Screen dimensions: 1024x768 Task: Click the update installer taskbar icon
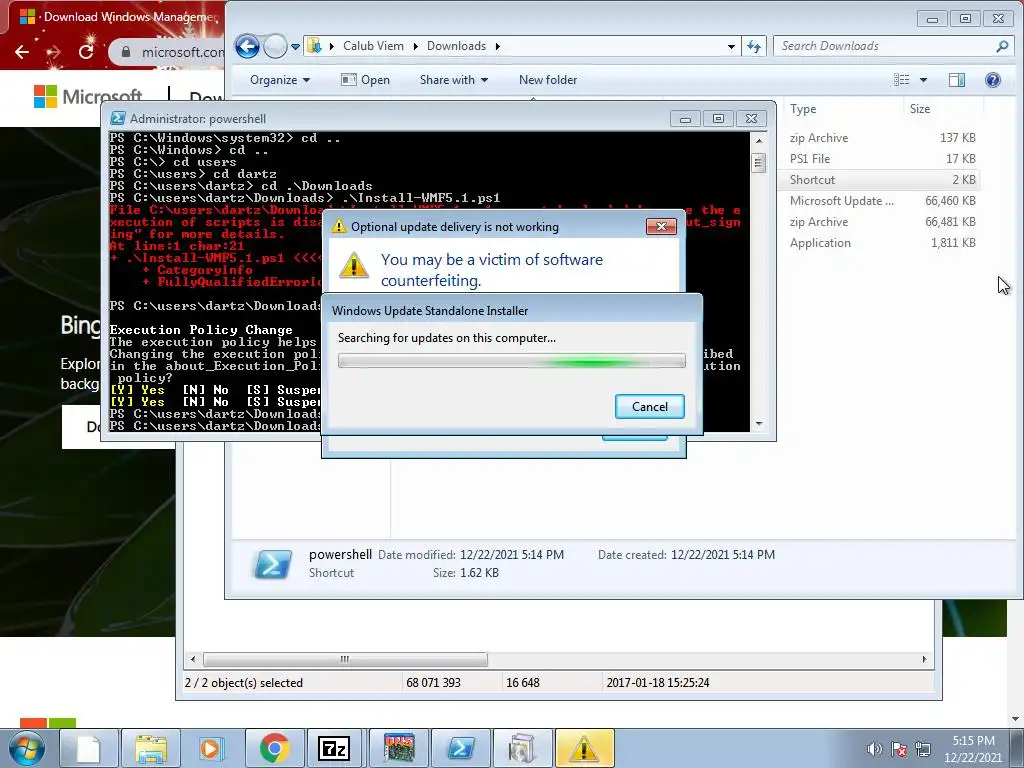[522, 748]
